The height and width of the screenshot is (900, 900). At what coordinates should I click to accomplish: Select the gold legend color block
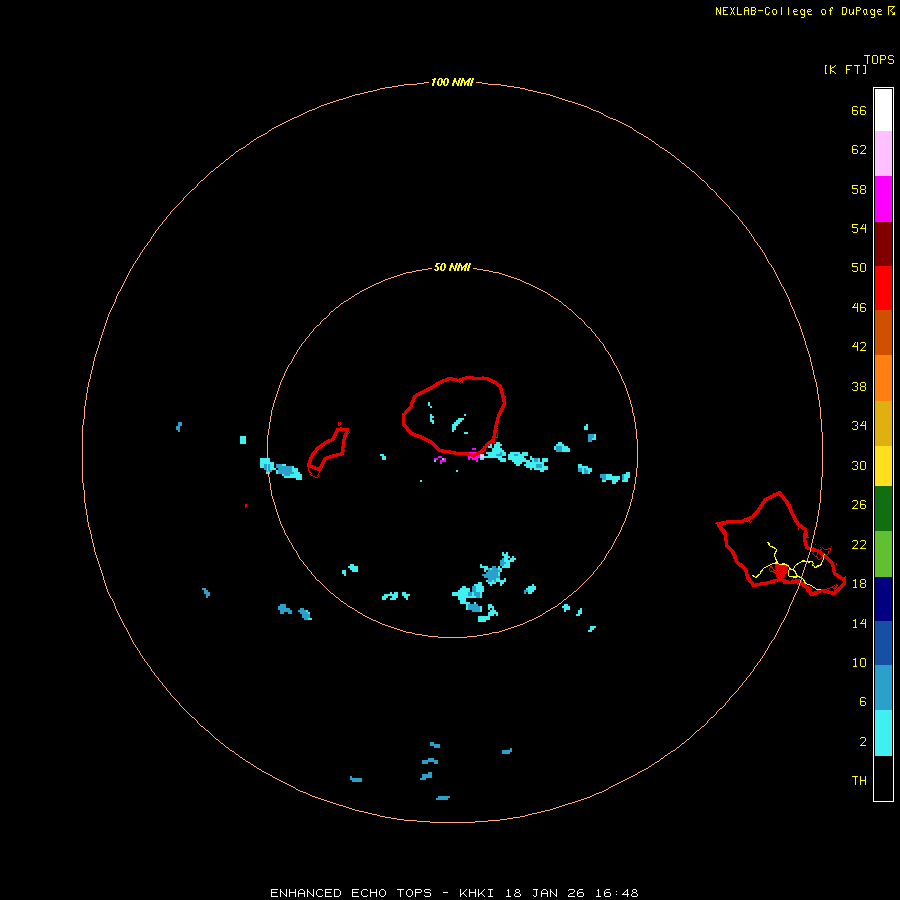883,424
